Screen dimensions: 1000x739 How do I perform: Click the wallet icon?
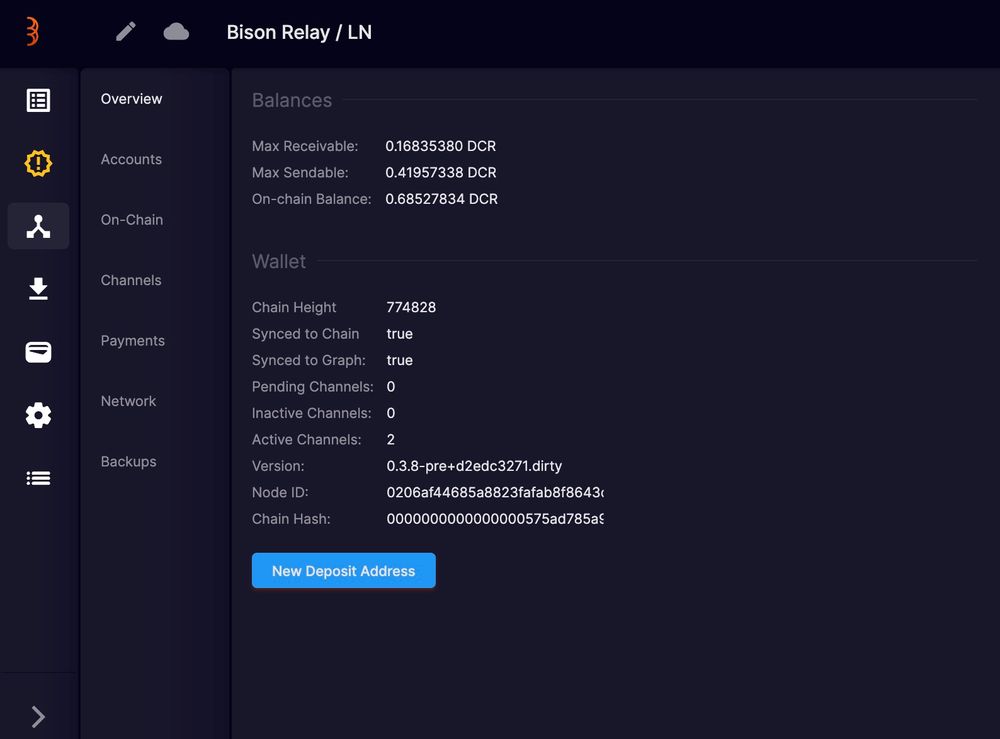click(38, 352)
